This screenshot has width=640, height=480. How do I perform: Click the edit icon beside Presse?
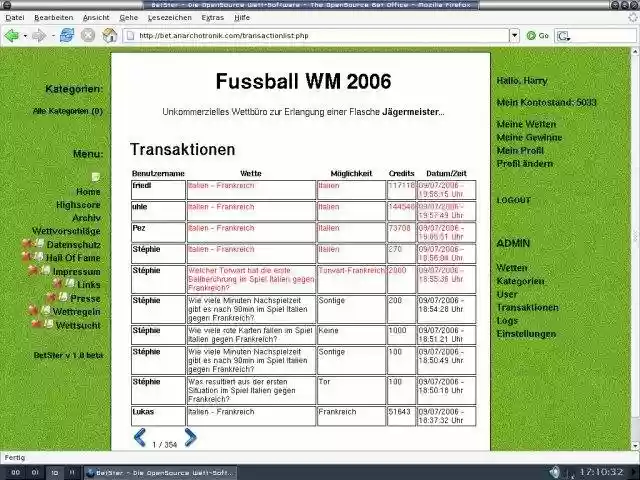coord(63,297)
